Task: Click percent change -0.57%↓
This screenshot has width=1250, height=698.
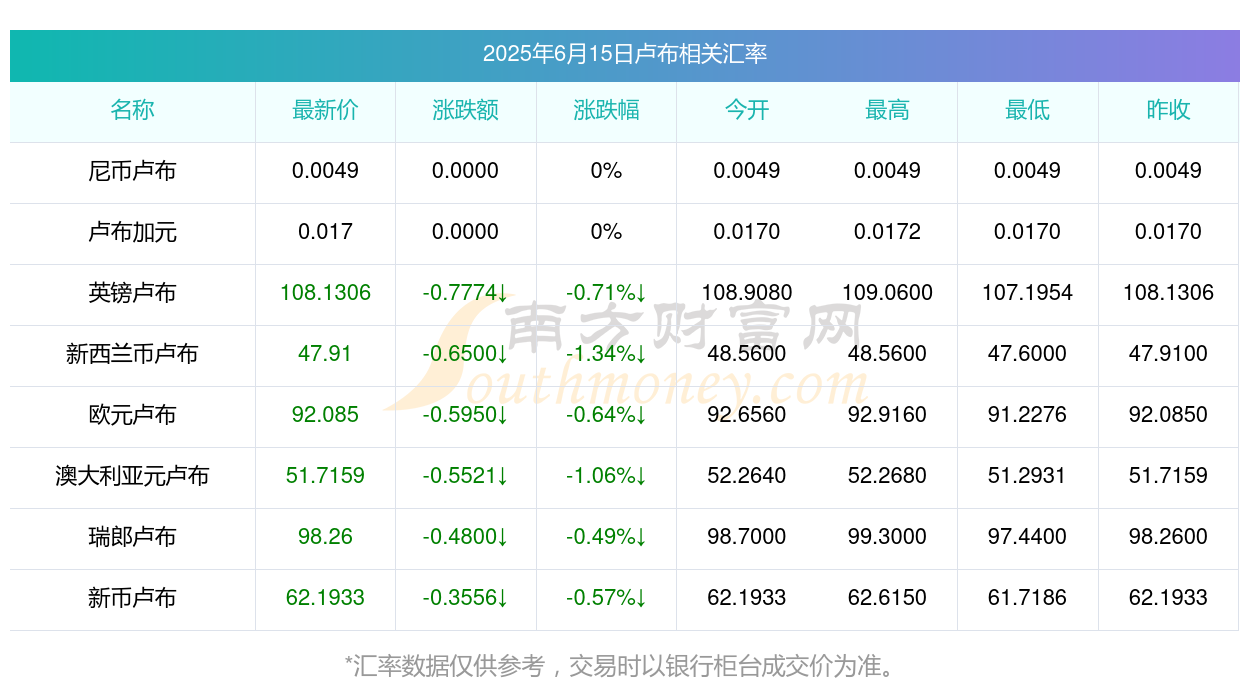Action: click(606, 598)
